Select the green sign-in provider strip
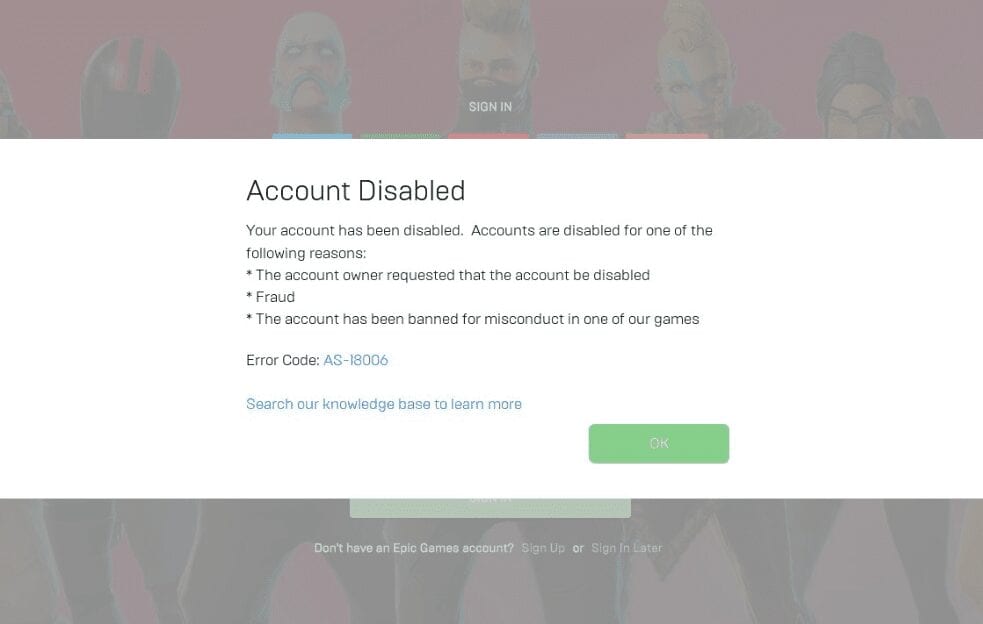The height and width of the screenshot is (624, 983). [400, 136]
